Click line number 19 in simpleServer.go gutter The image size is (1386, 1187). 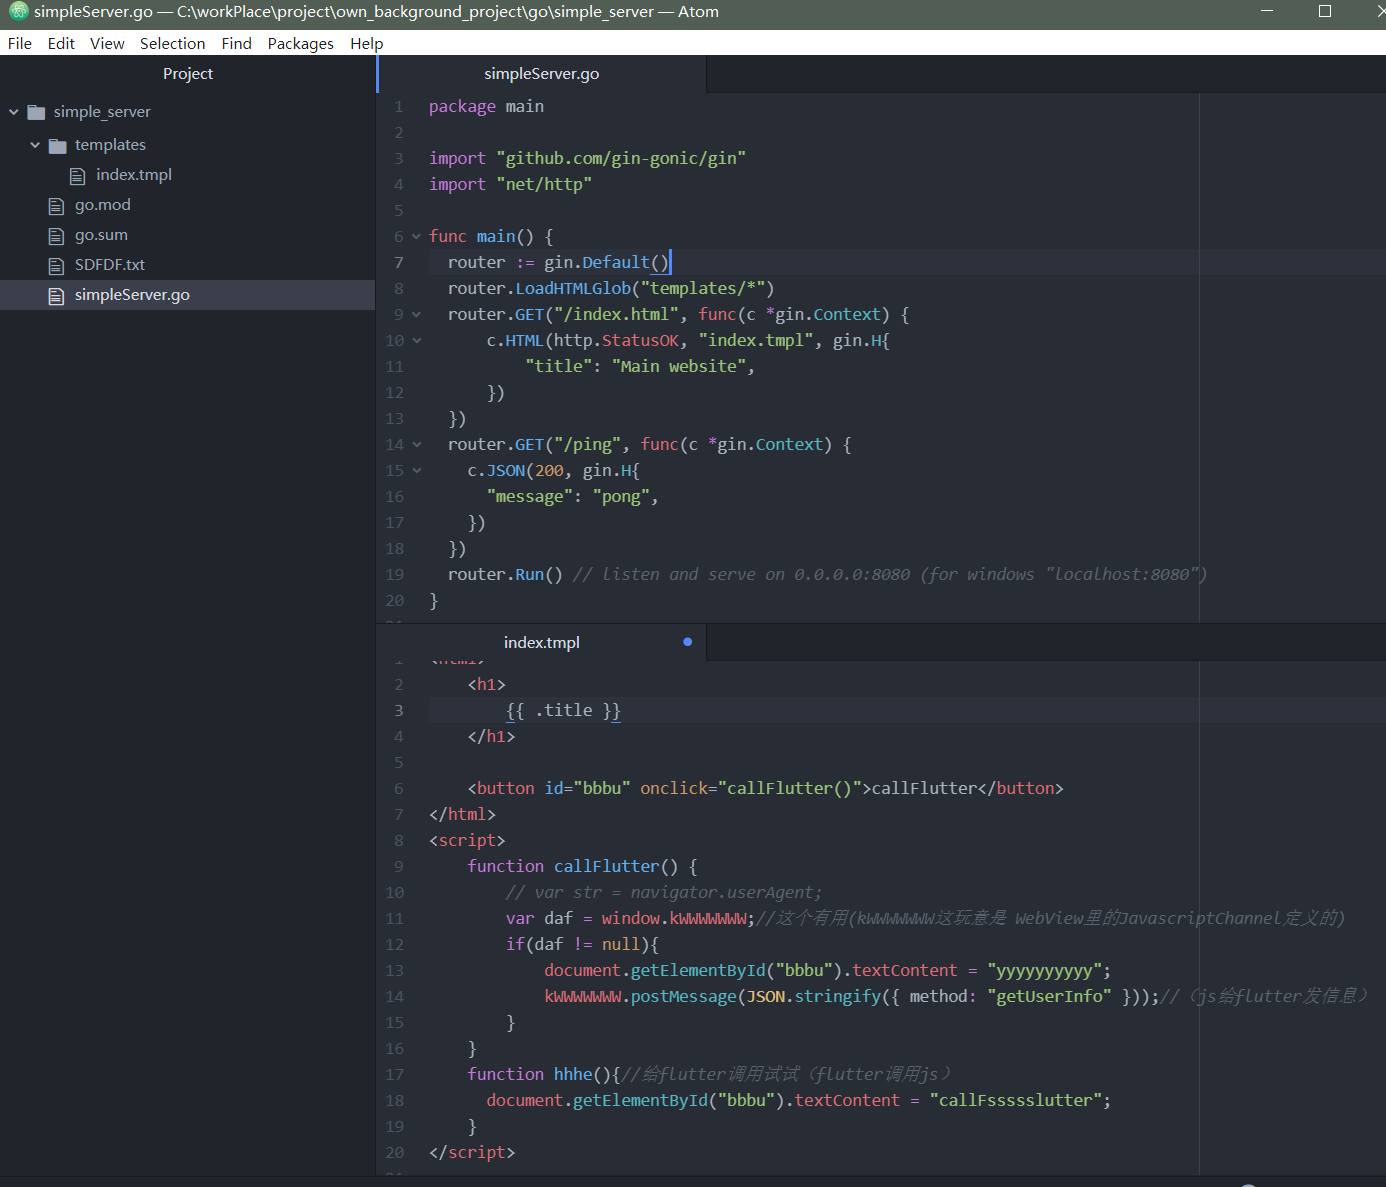(x=395, y=575)
